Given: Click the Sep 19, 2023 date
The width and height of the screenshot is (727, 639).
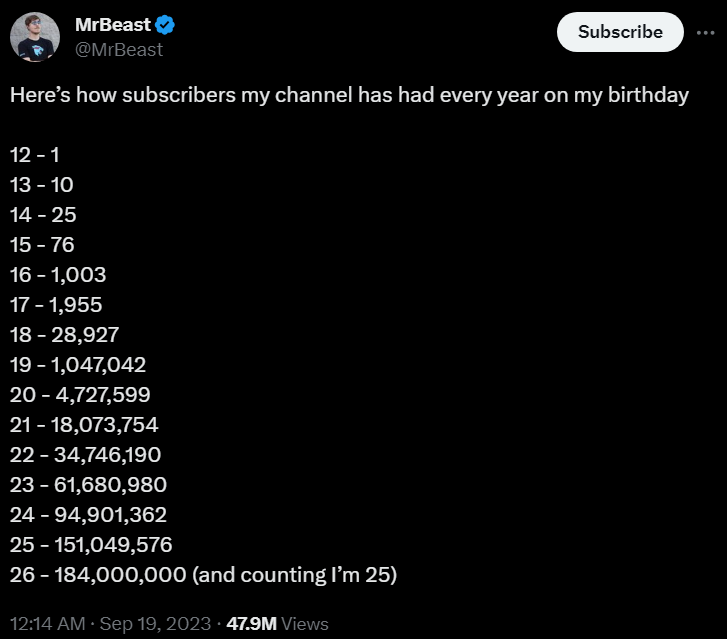Looking at the screenshot, I should (153, 623).
